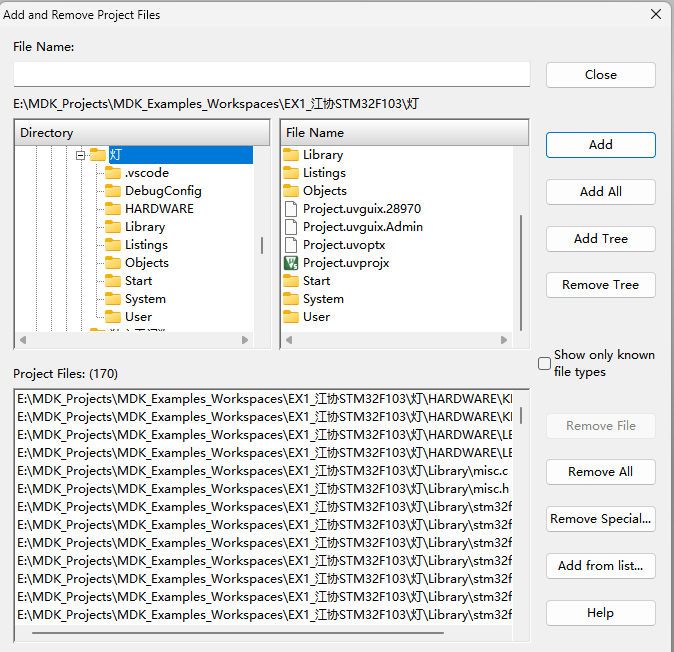Click the Objects folder icon in Directory tree
This screenshot has width=674, height=652.
click(x=113, y=263)
